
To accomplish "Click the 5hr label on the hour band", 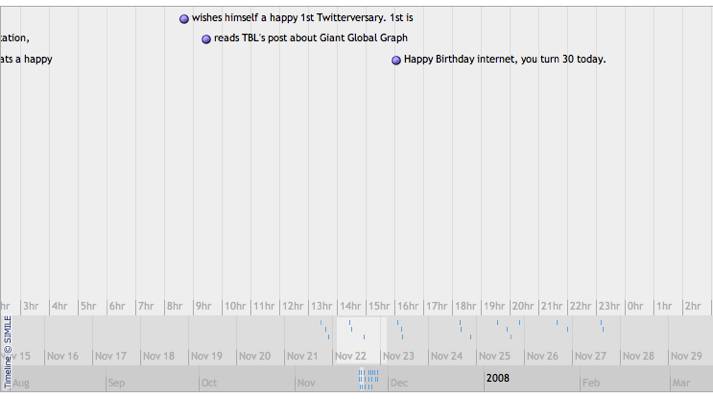I will [88, 306].
